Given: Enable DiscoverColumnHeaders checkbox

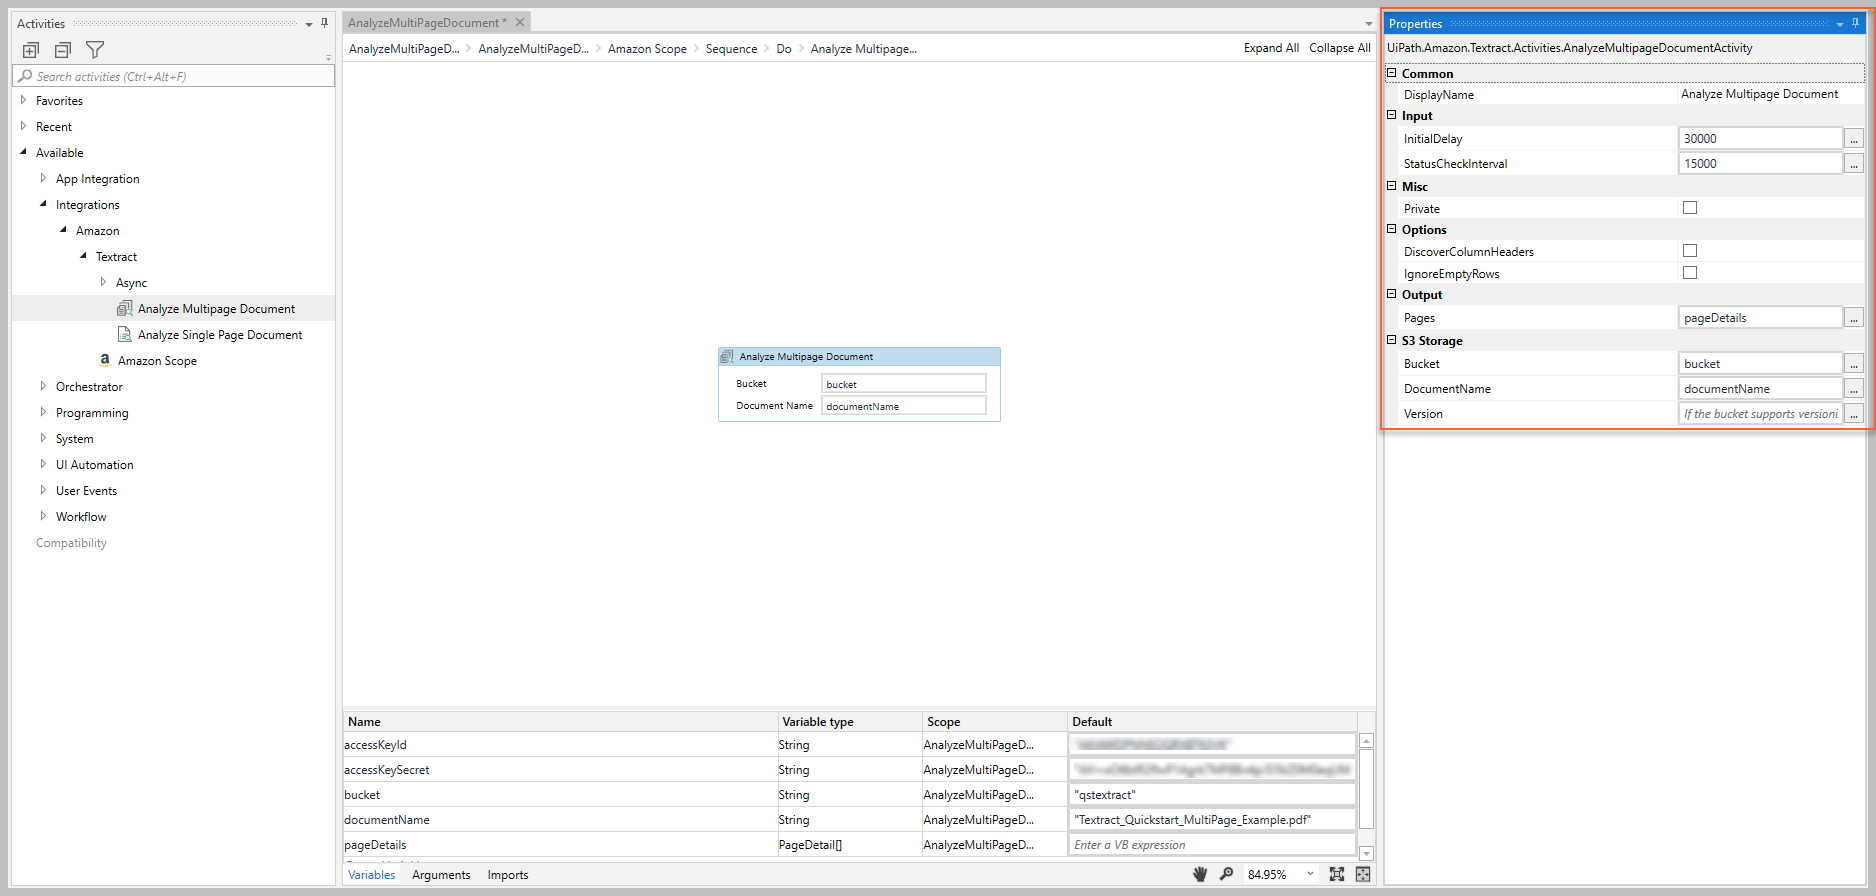Looking at the screenshot, I should [x=1690, y=251].
